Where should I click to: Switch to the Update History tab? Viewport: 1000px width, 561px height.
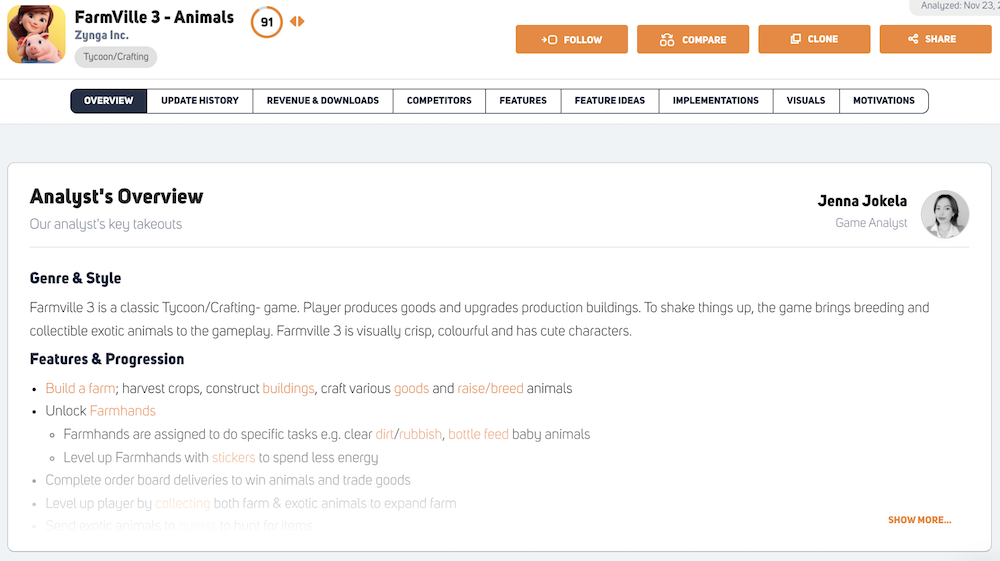pyautogui.click(x=200, y=101)
